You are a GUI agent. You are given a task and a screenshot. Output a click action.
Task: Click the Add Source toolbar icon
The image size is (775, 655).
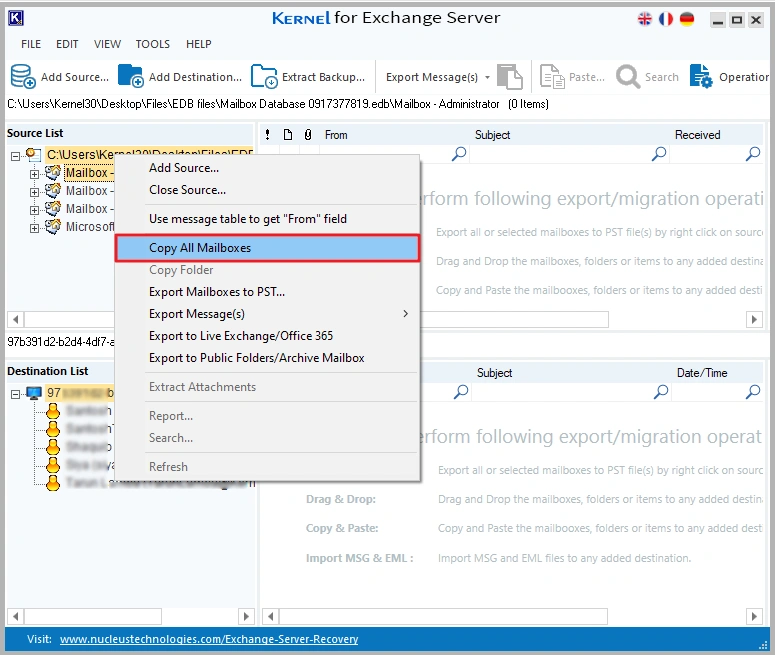pyautogui.click(x=23, y=77)
